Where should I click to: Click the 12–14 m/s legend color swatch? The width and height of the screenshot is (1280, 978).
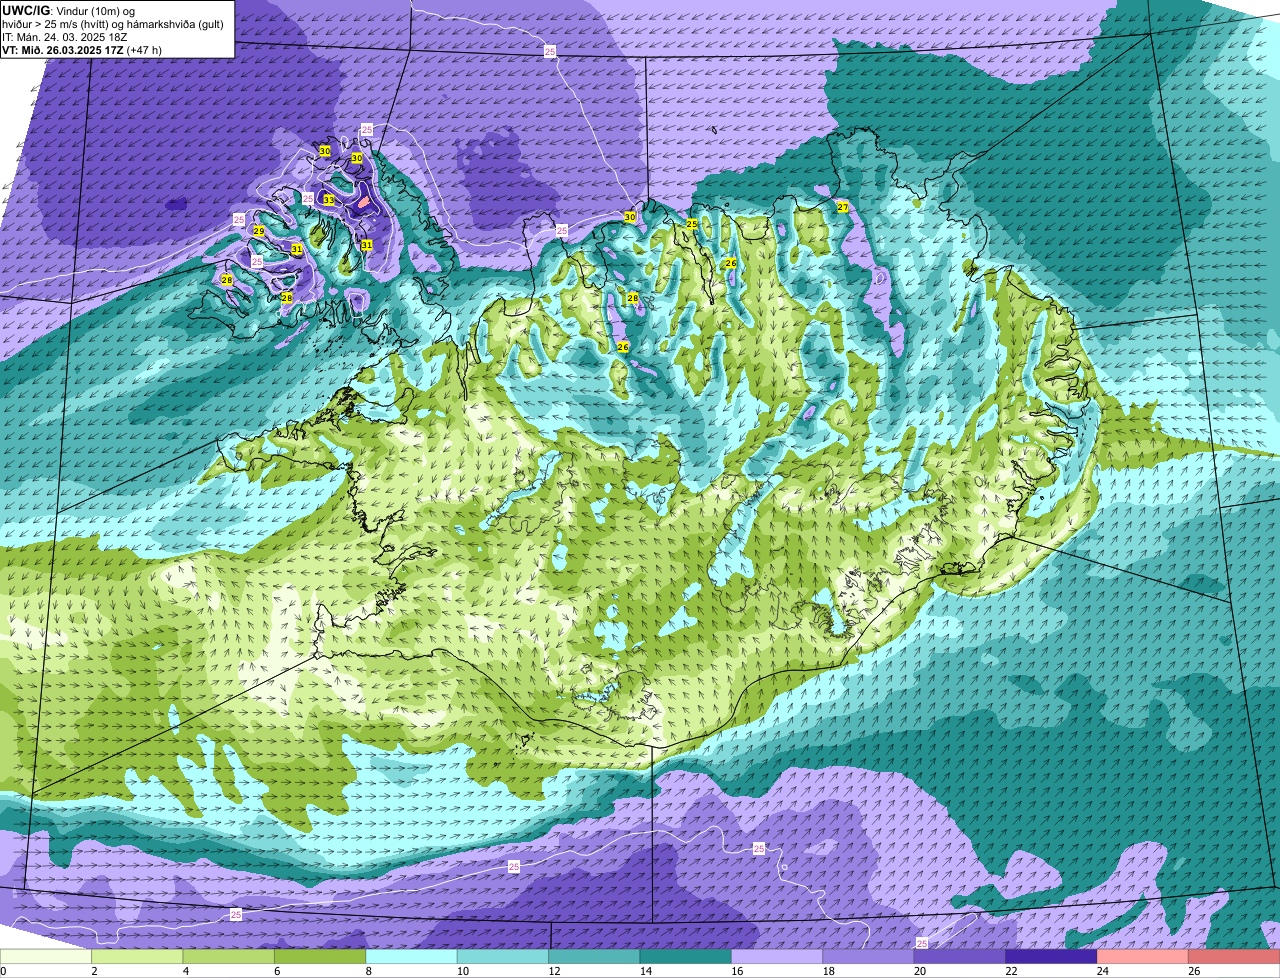(x=595, y=957)
